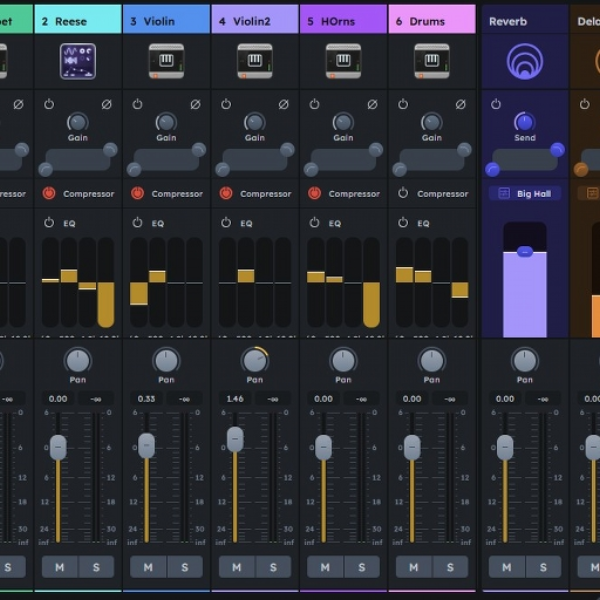Click the Violin2 track sampler icon
Screen dimensions: 600x600
coord(255,61)
